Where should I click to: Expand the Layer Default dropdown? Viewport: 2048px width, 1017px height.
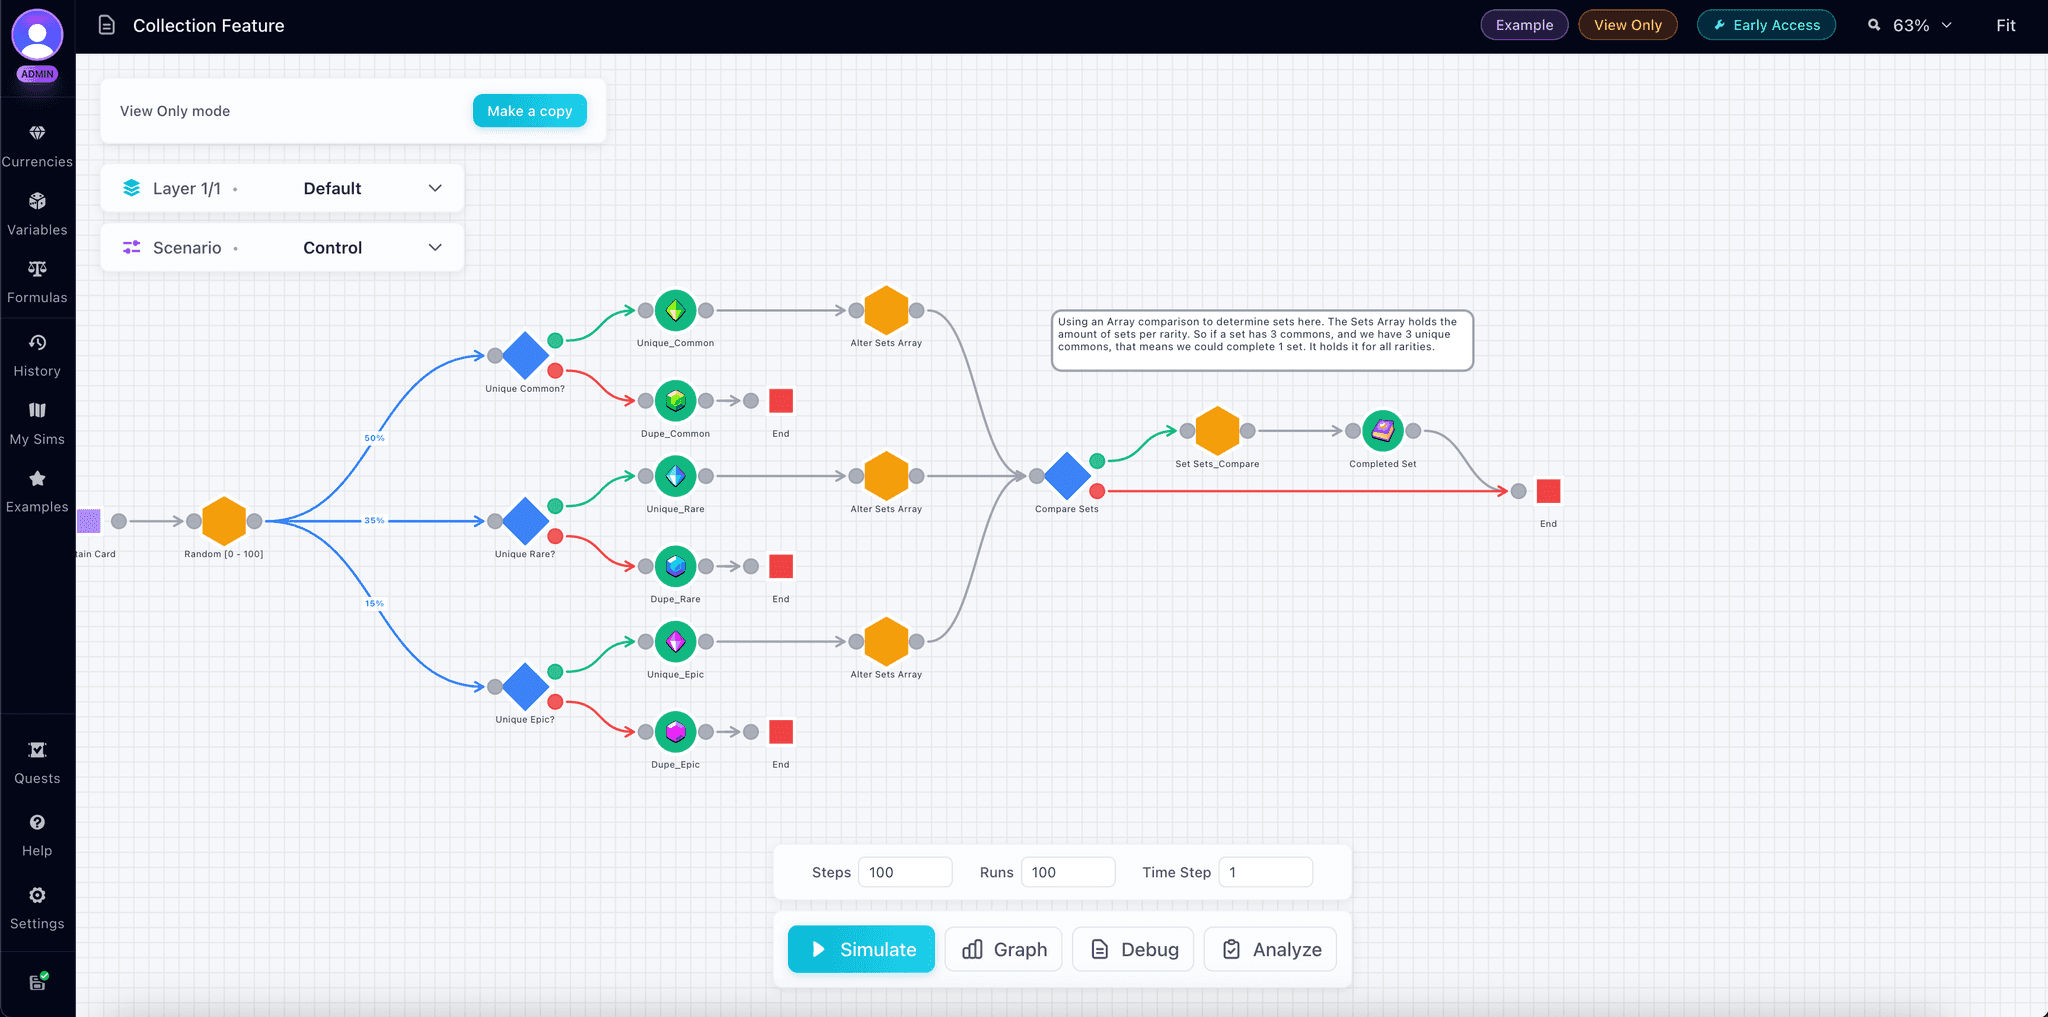pos(434,188)
